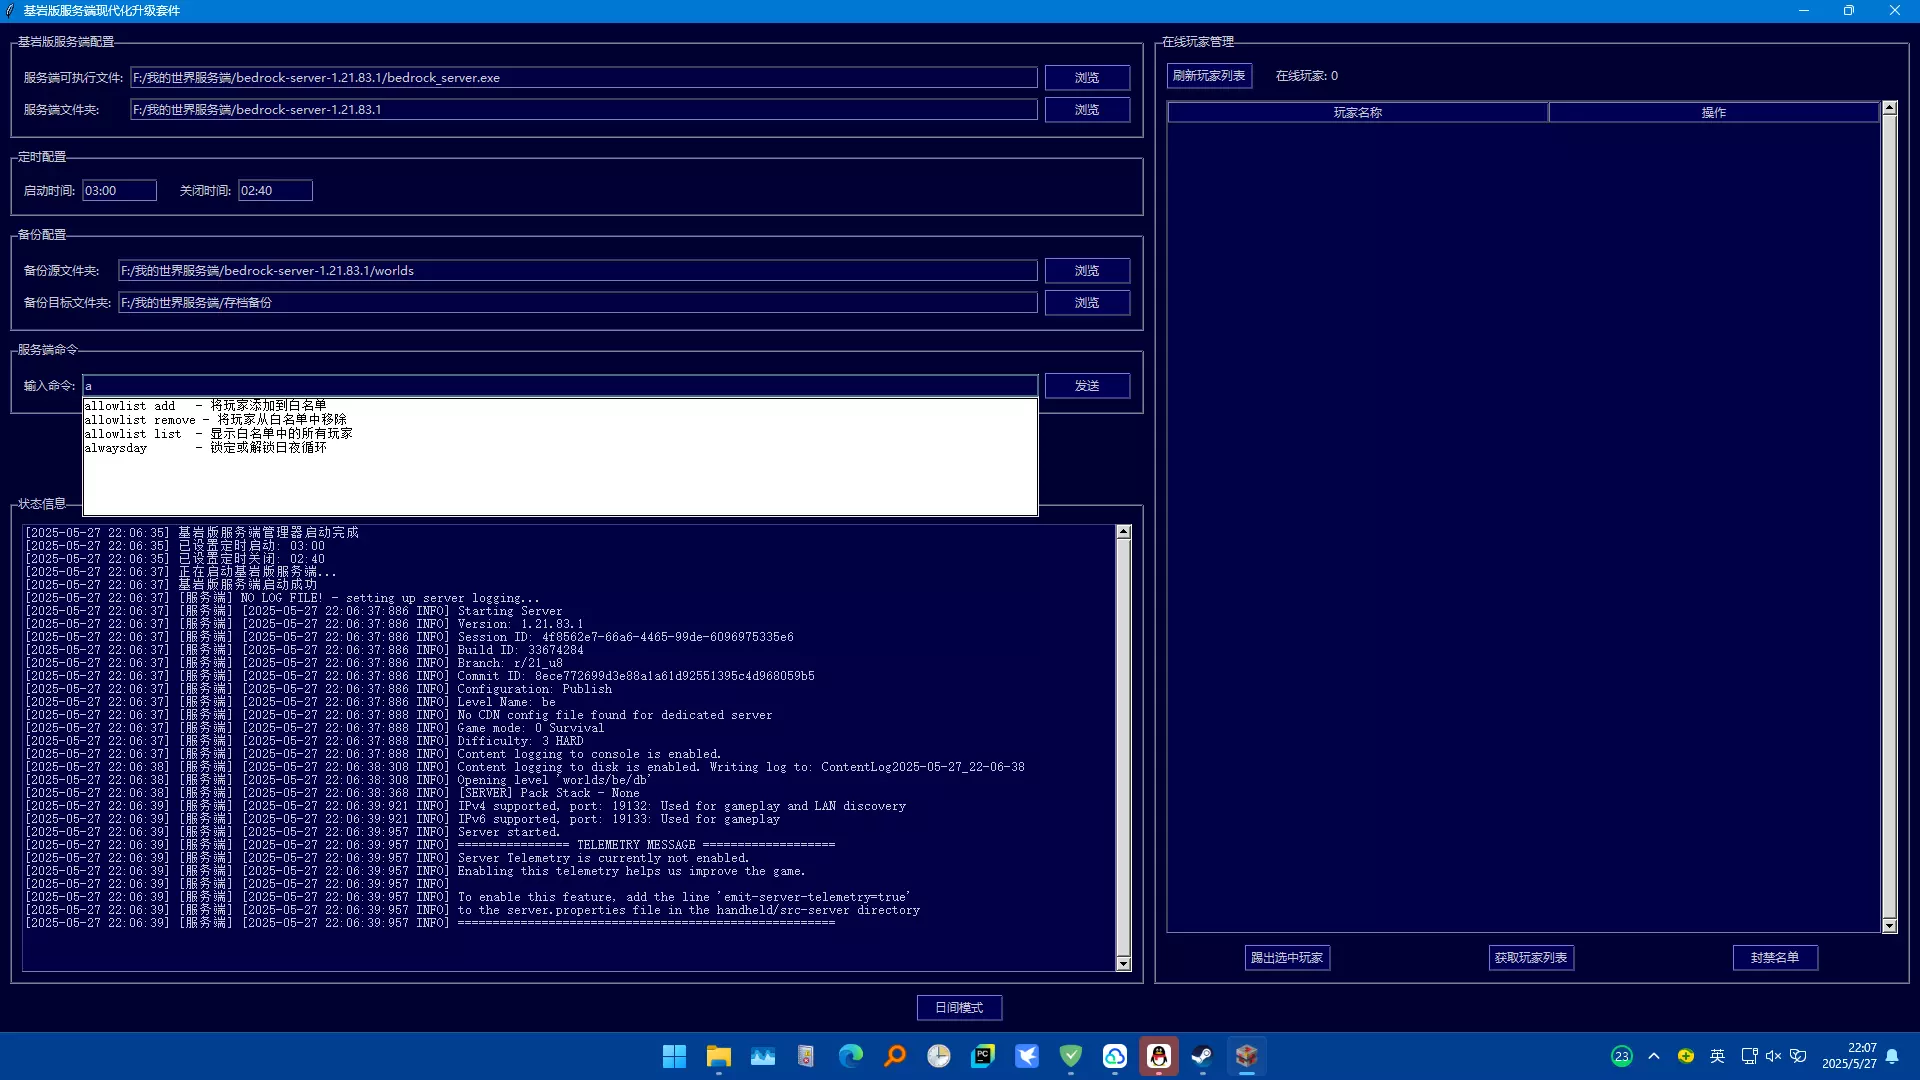Open the blue bird app icon
Image resolution: width=1920 pixels, height=1080 pixels.
[x=1026, y=1056]
